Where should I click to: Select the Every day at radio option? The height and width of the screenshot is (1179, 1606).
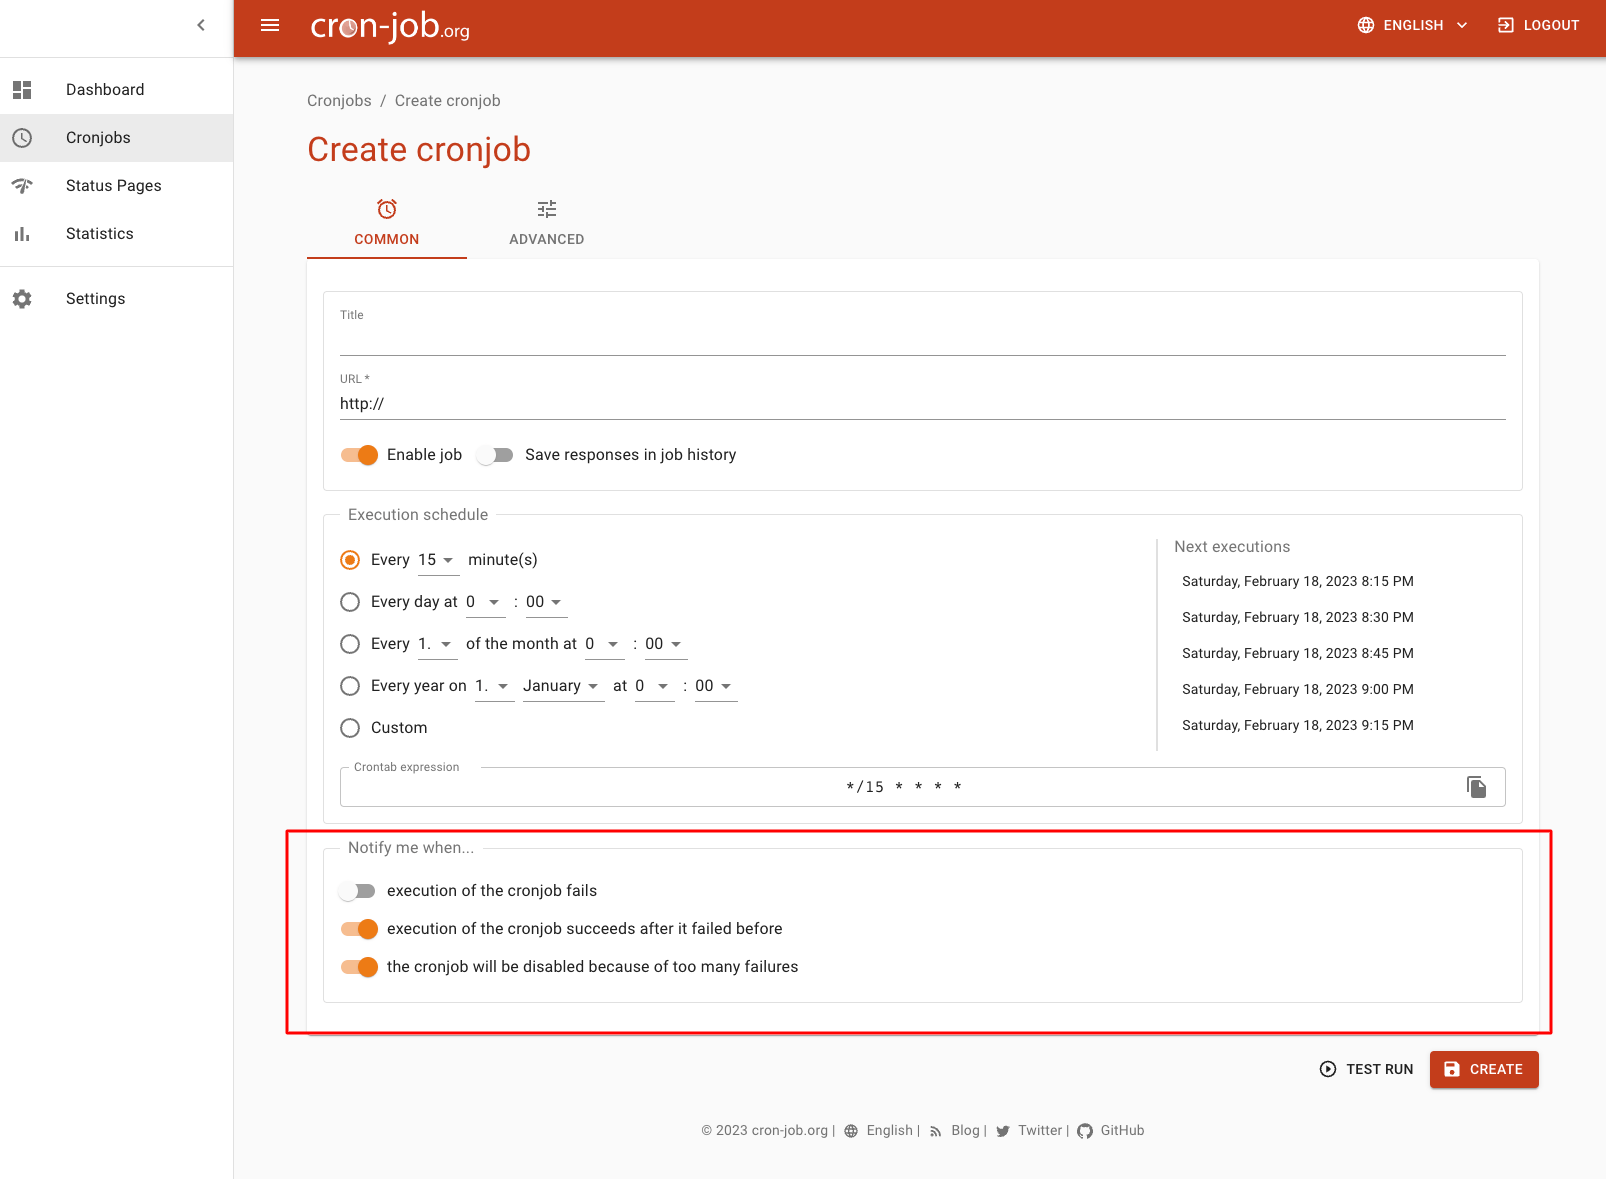coord(350,602)
